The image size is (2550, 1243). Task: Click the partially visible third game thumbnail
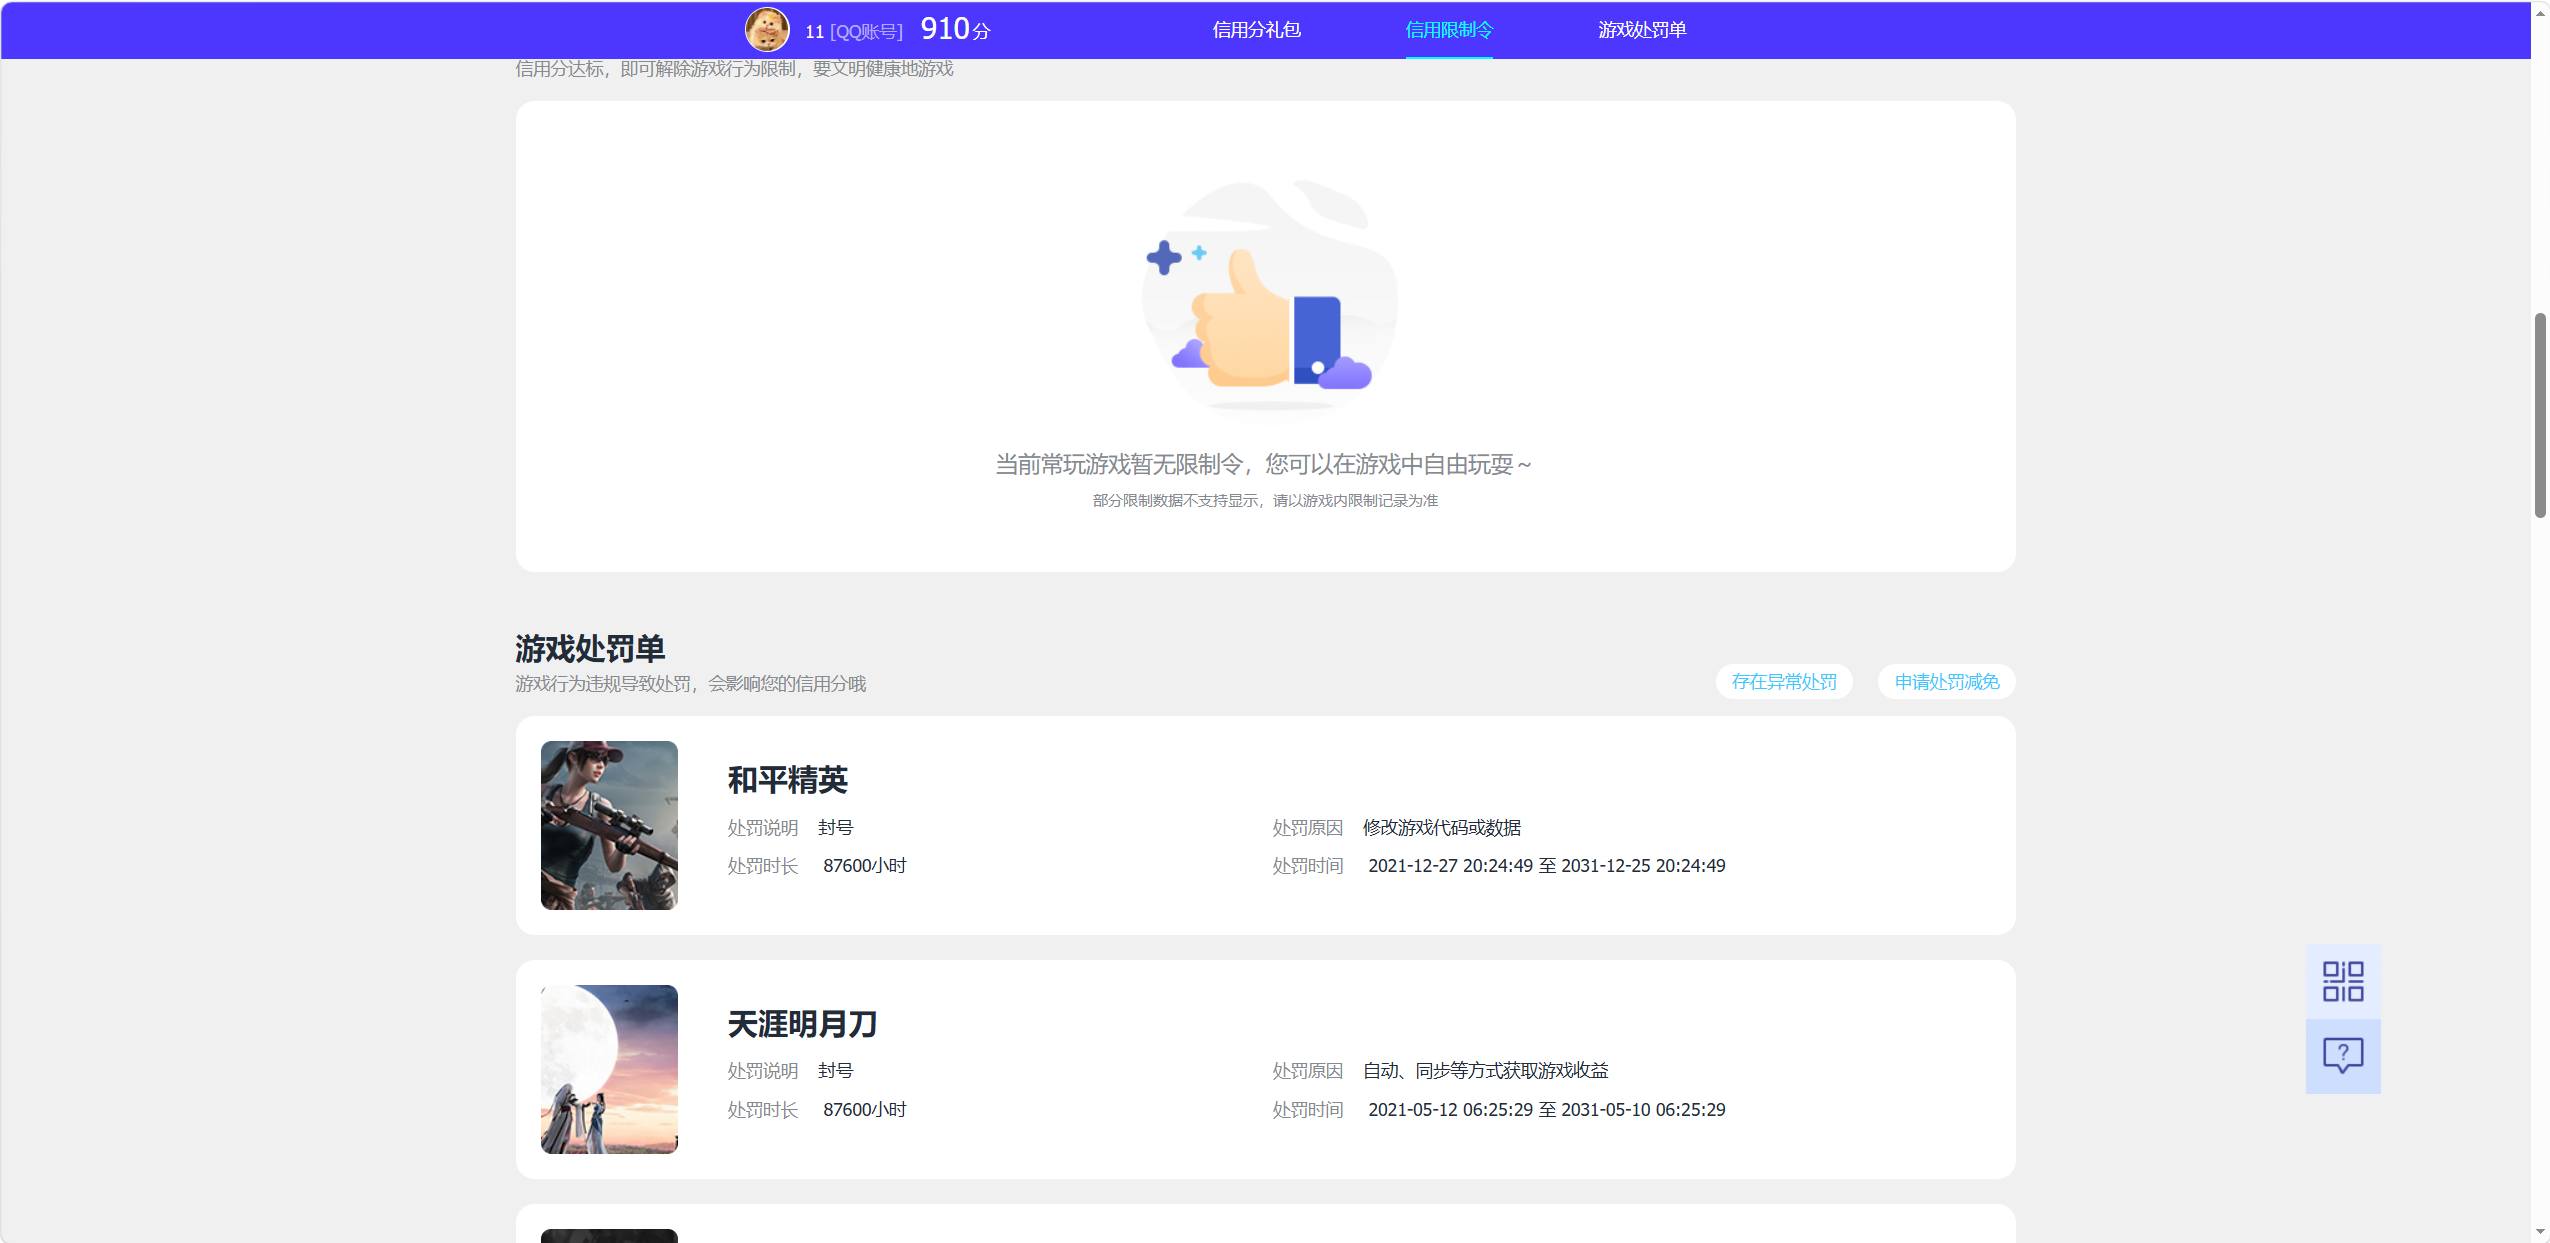pyautogui.click(x=609, y=1236)
